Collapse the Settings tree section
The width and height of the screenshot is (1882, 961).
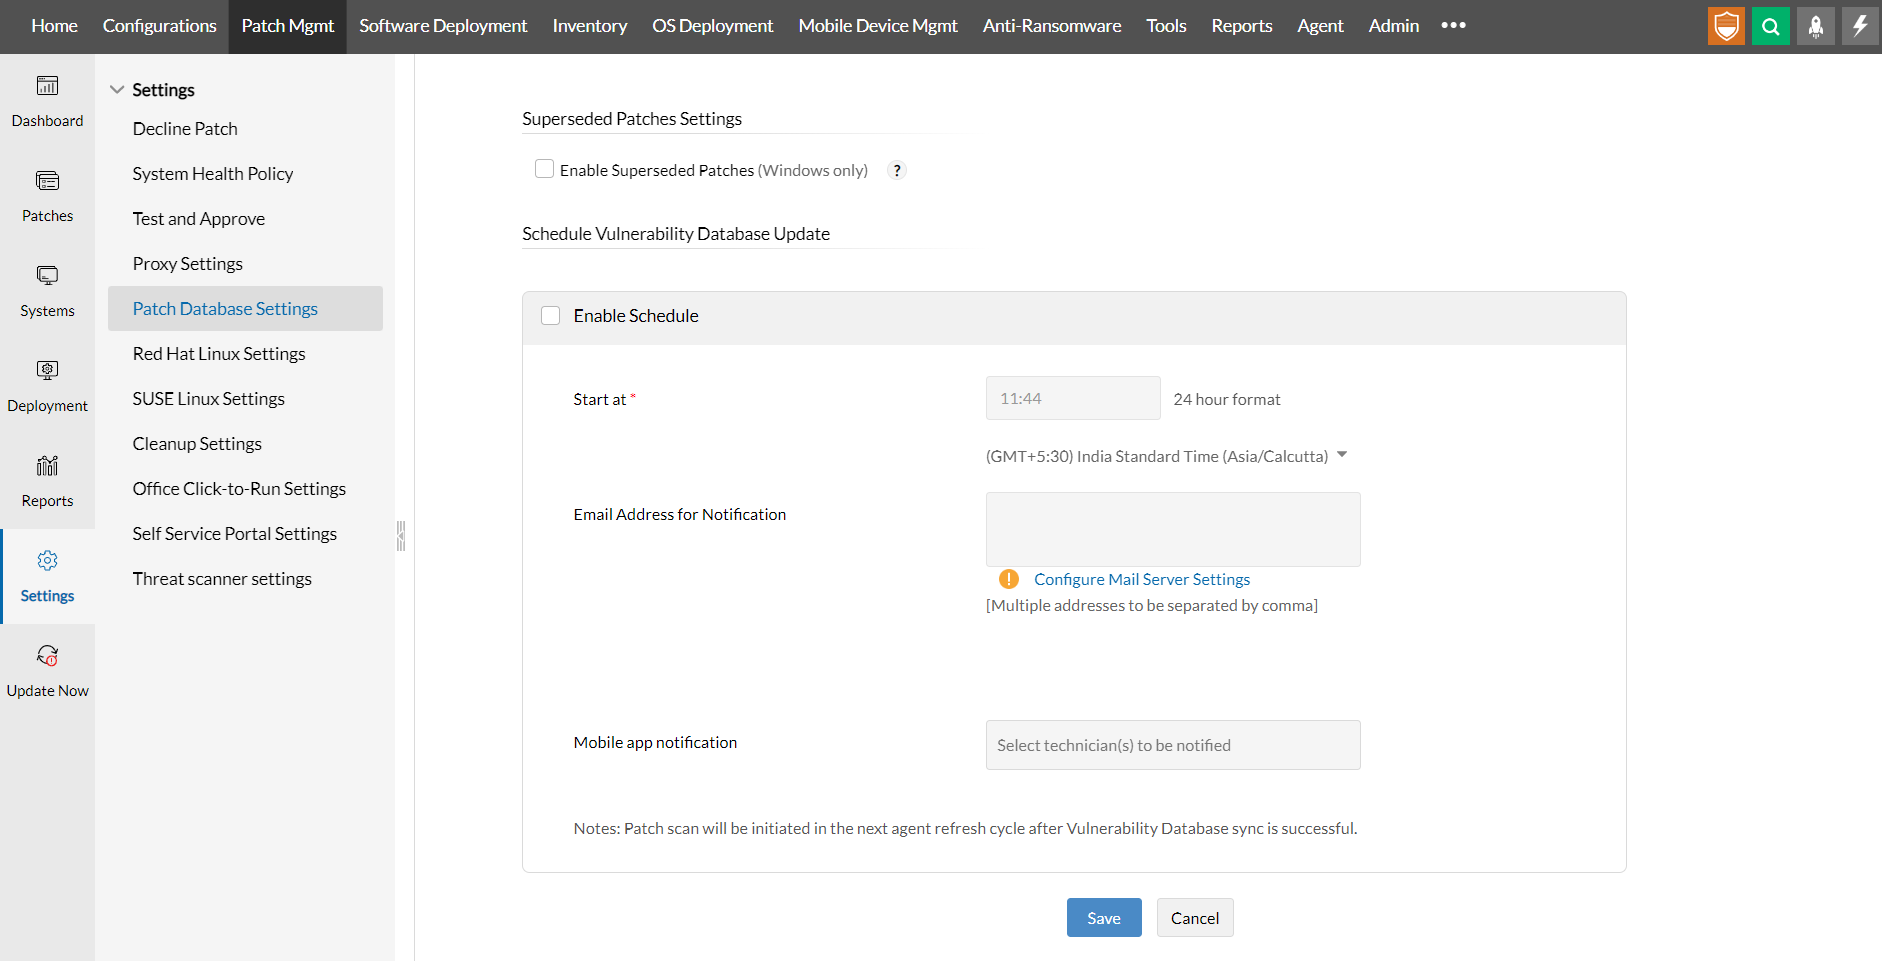[117, 90]
